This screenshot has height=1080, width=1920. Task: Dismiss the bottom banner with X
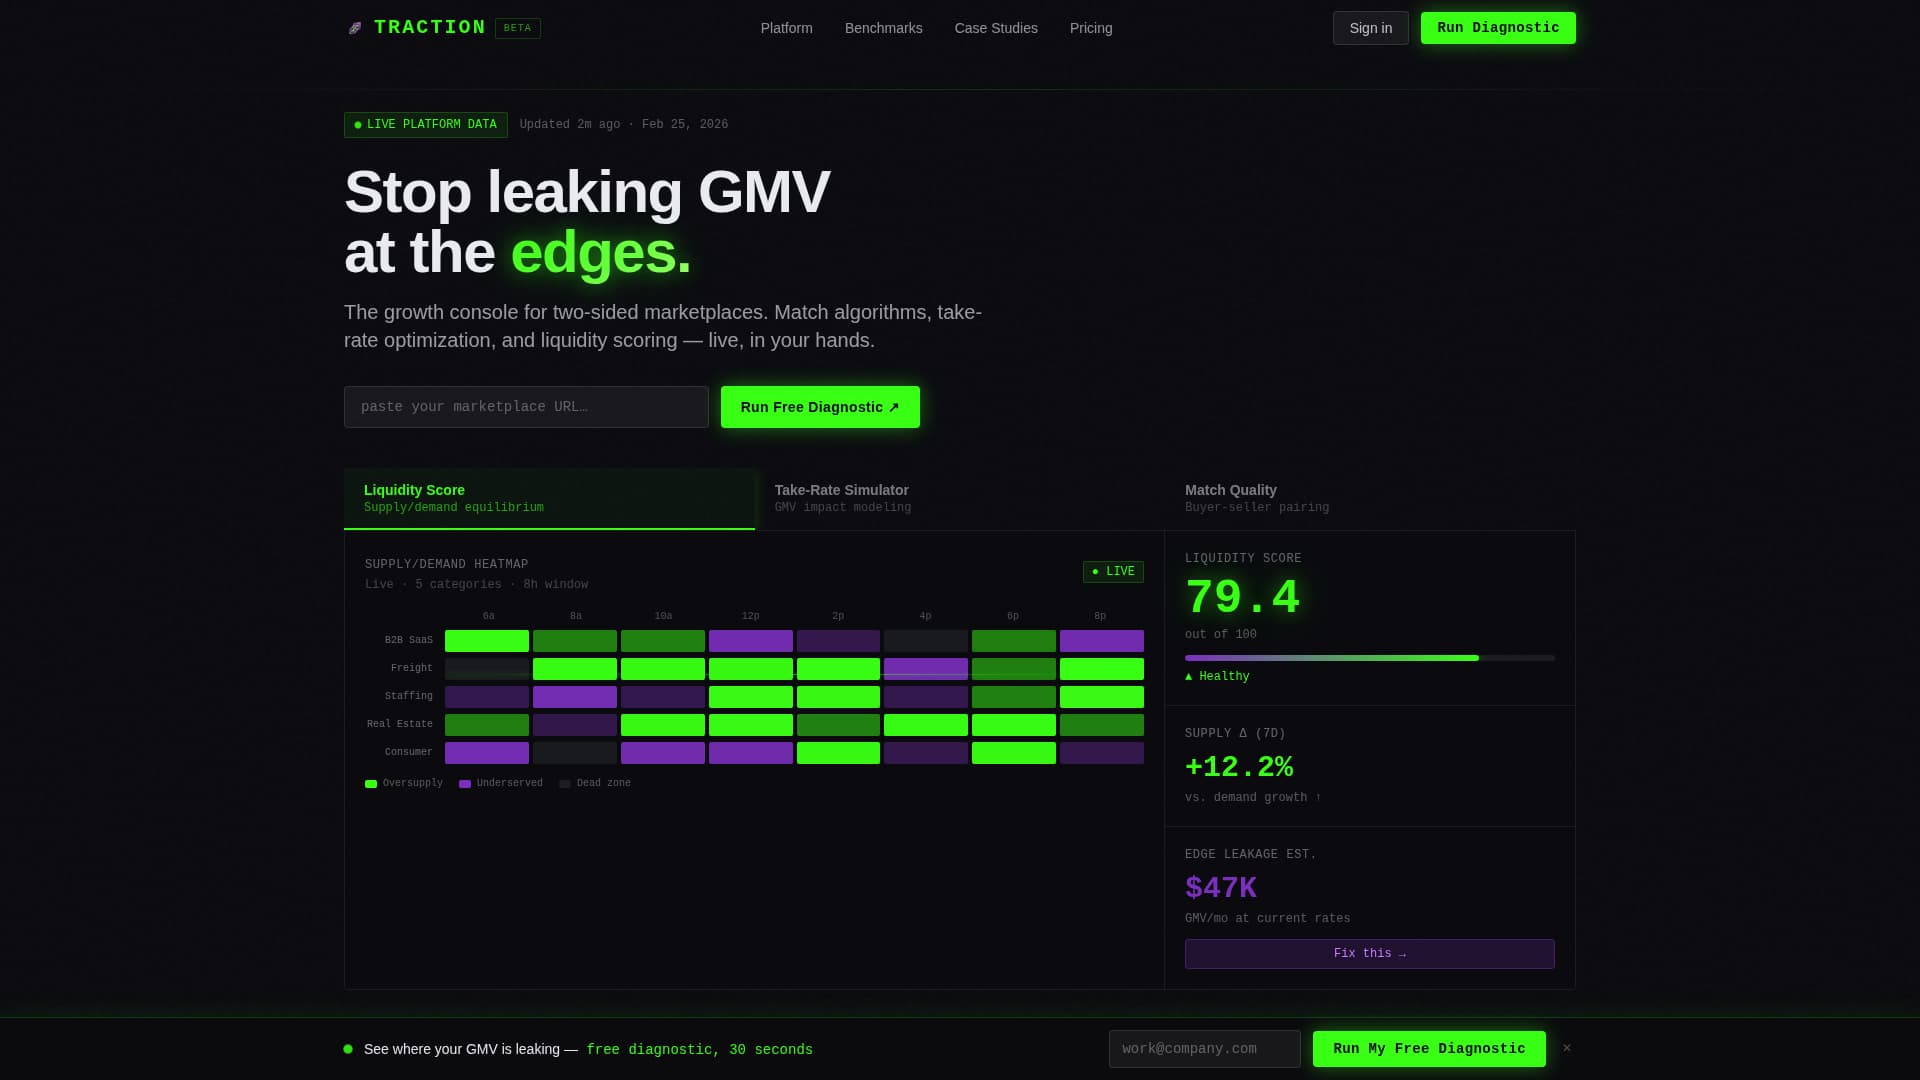click(x=1567, y=1048)
